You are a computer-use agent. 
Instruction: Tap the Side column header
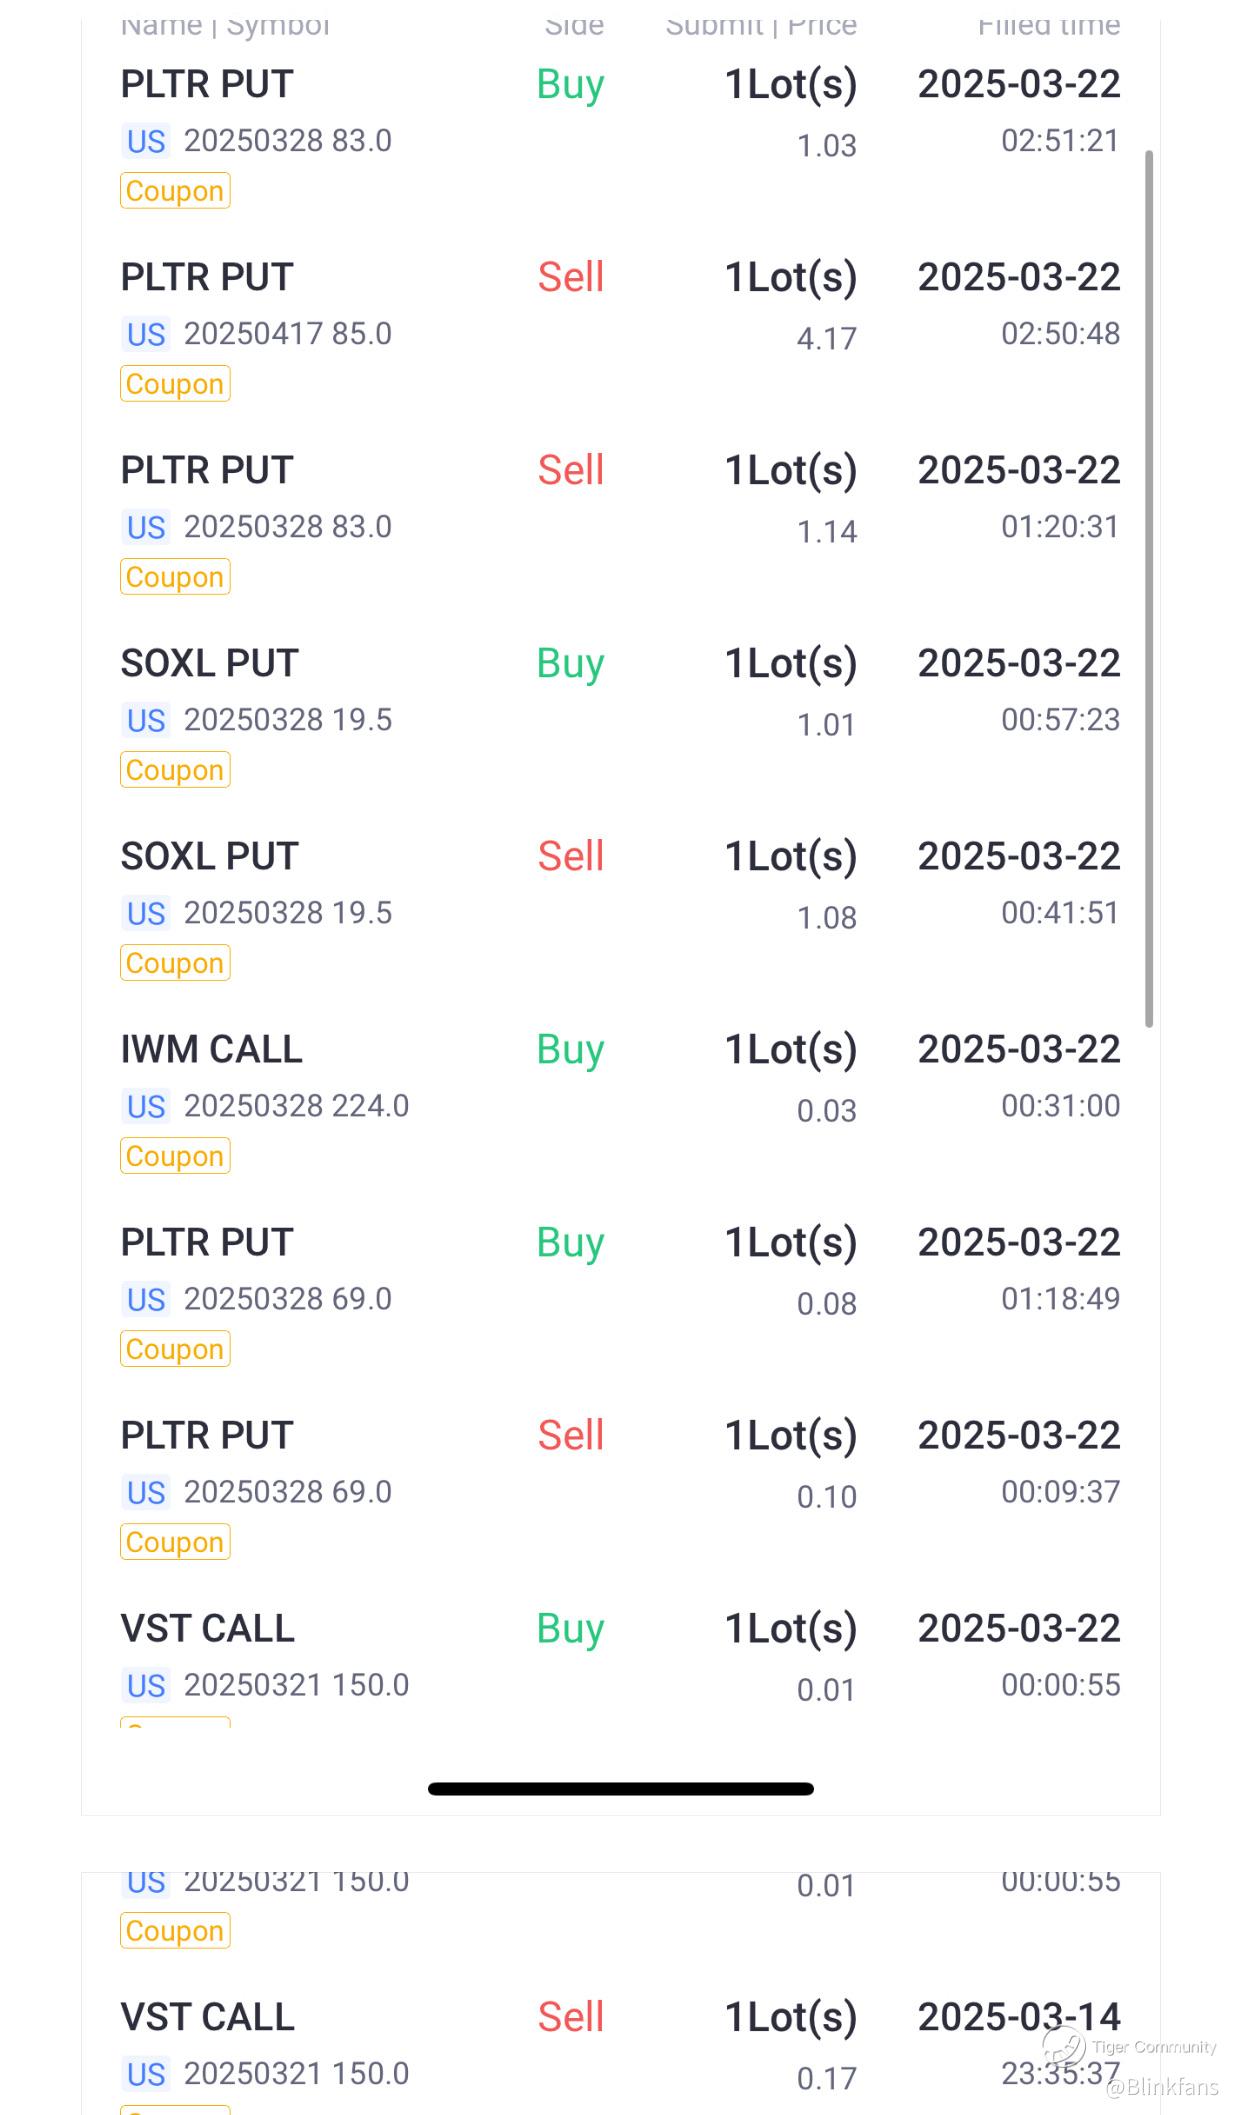click(574, 26)
